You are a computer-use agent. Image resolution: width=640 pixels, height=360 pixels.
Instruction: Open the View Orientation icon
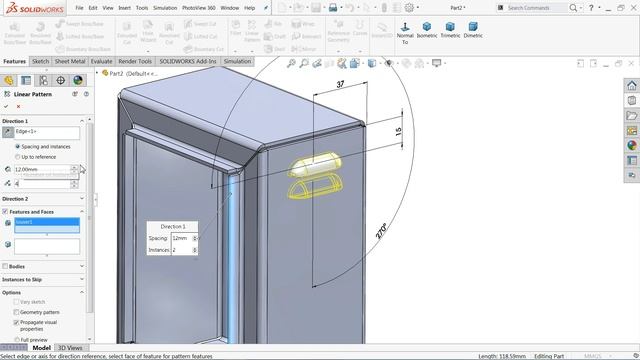[x=354, y=63]
